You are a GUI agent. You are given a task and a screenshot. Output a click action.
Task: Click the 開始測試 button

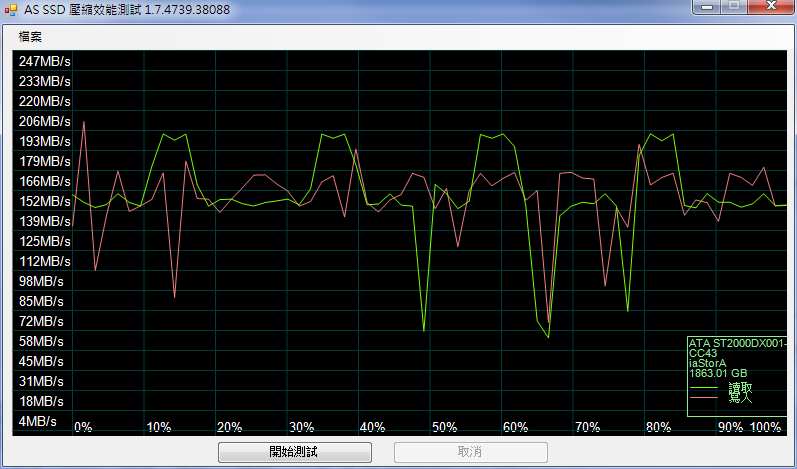295,452
